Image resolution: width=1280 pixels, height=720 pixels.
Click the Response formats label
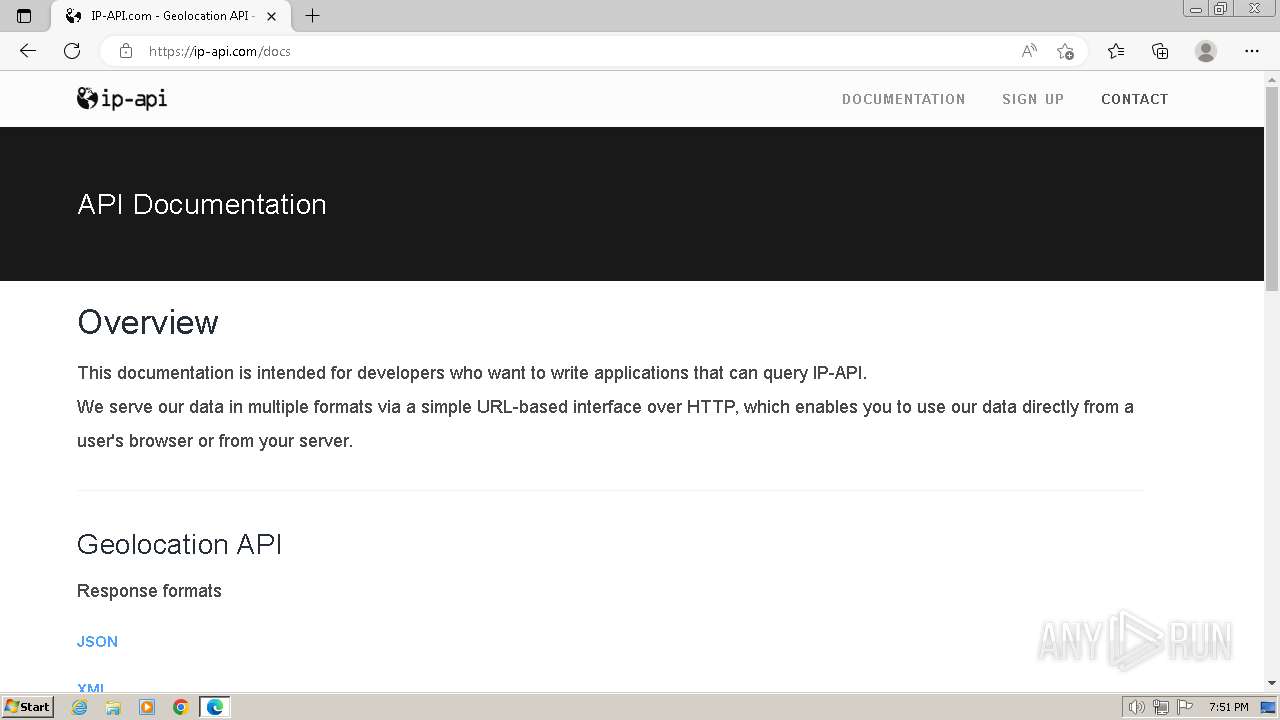149,591
